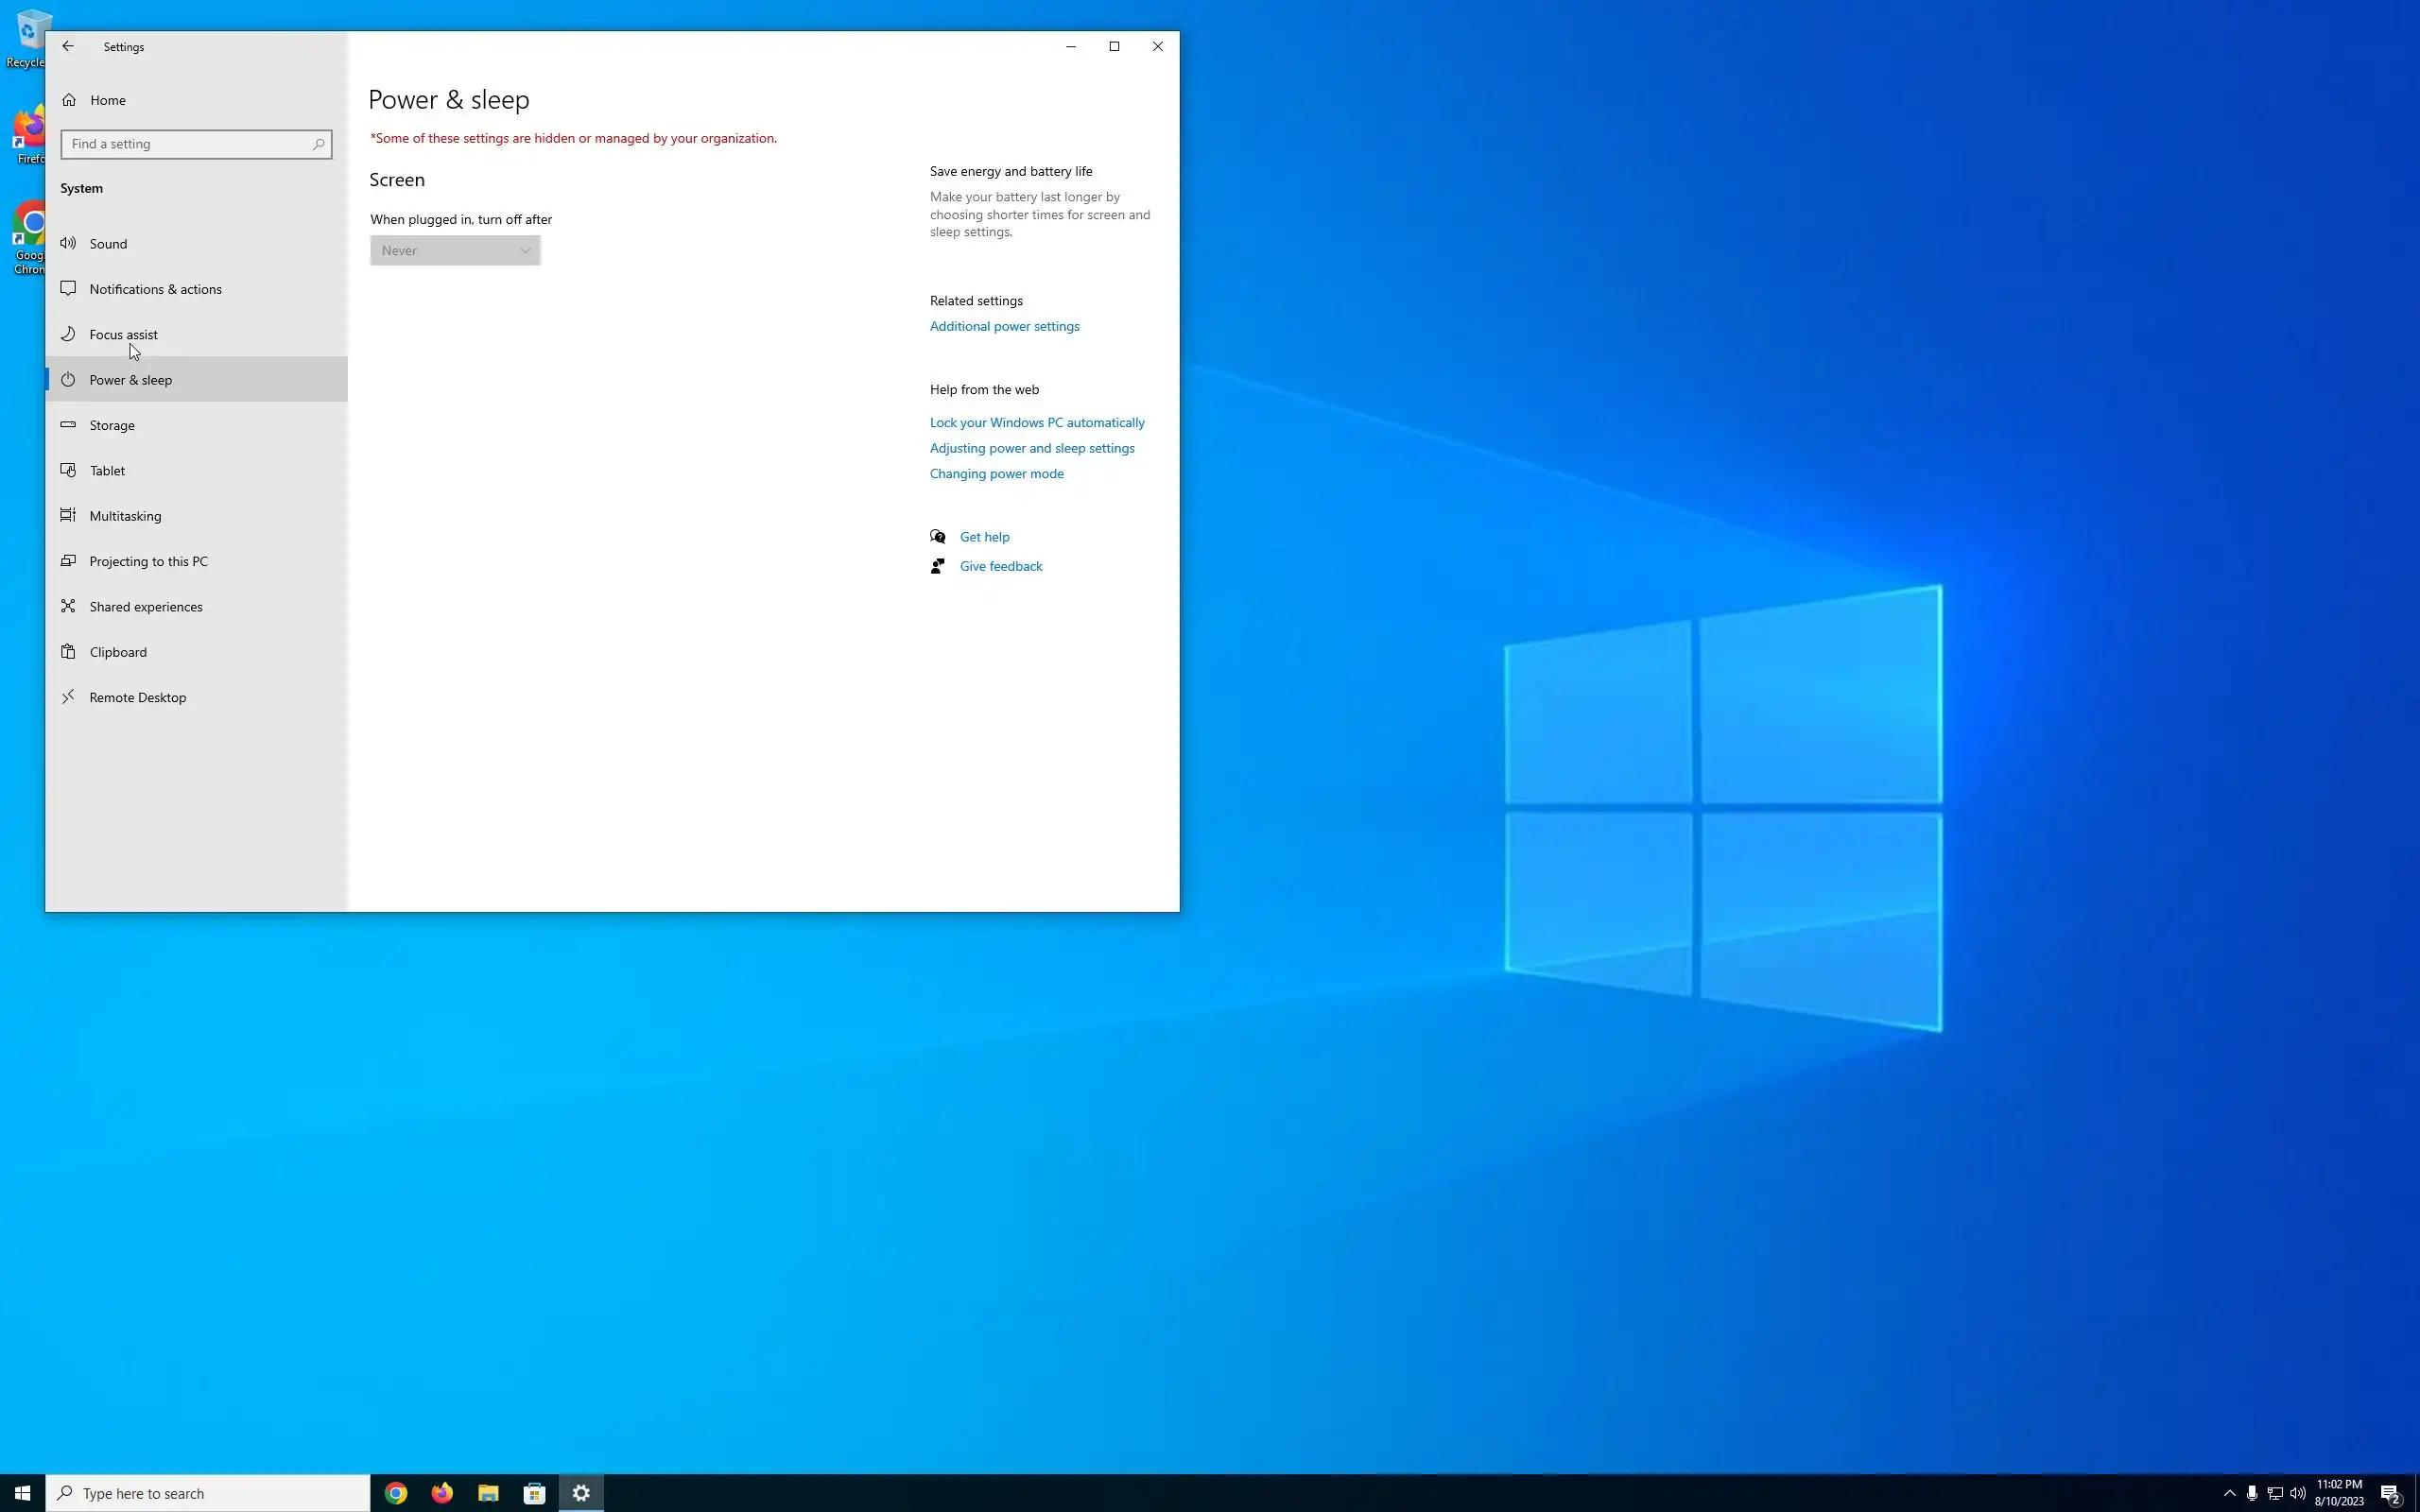Screen dimensions: 2420x1512
Task: Click the Storage drive icon
Action: pos(68,425)
